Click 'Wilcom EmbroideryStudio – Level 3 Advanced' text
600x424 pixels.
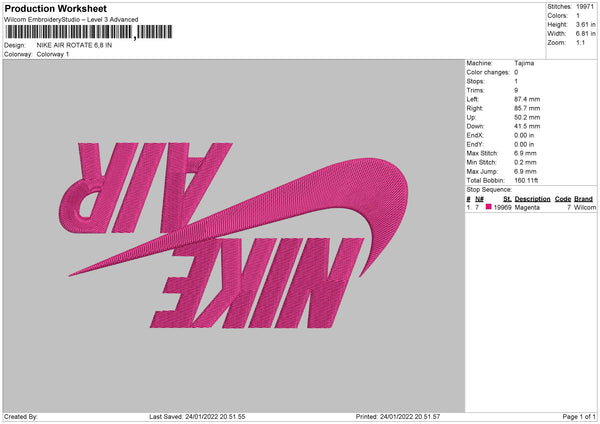tap(71, 20)
